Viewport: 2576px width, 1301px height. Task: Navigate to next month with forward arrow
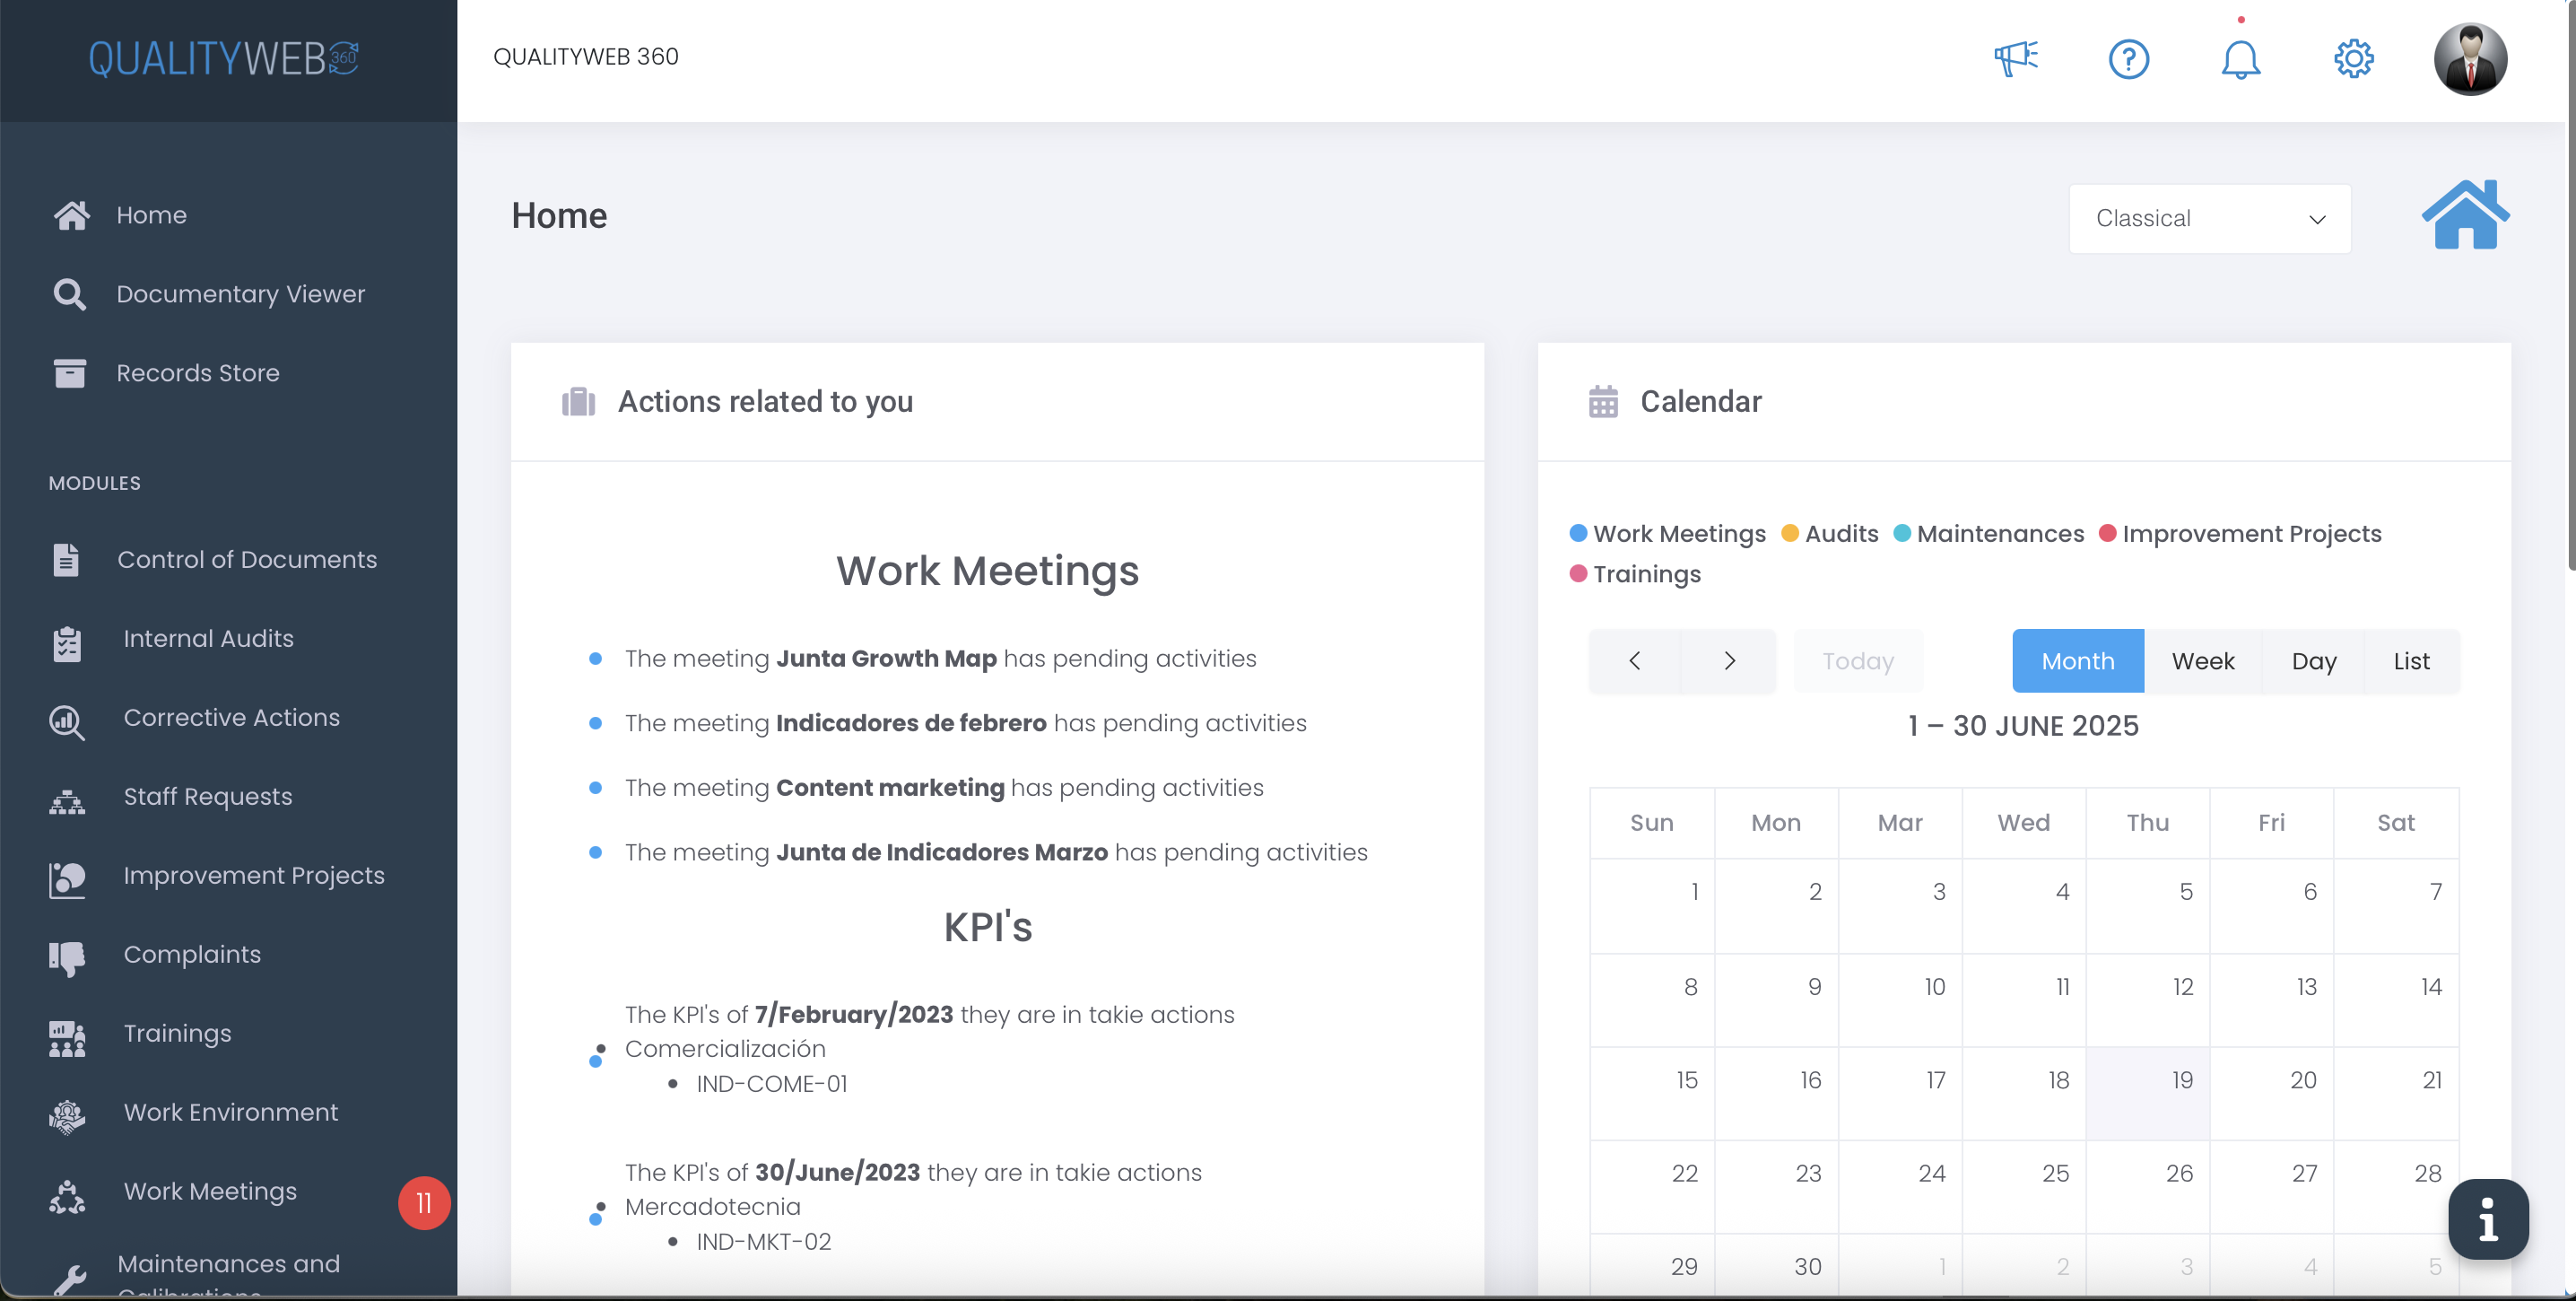coord(1729,660)
